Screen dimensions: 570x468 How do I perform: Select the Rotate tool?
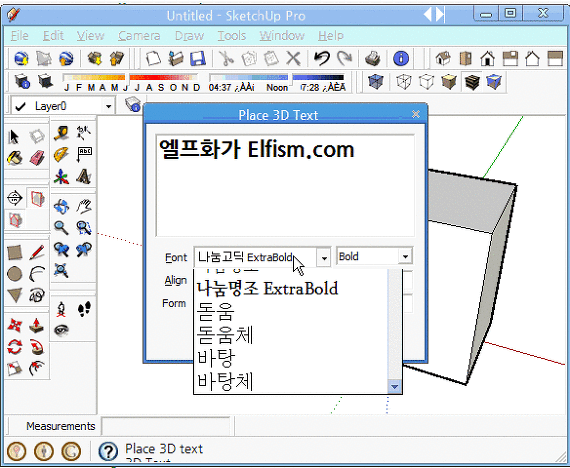(15, 347)
